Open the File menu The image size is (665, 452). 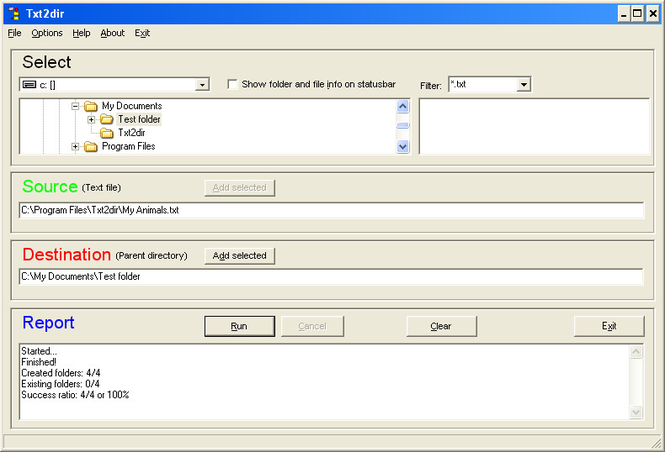(14, 33)
